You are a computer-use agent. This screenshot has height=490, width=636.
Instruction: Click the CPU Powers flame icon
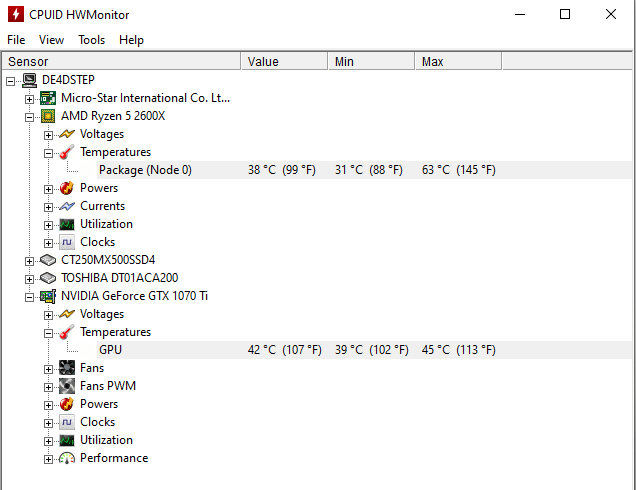pyautogui.click(x=67, y=188)
